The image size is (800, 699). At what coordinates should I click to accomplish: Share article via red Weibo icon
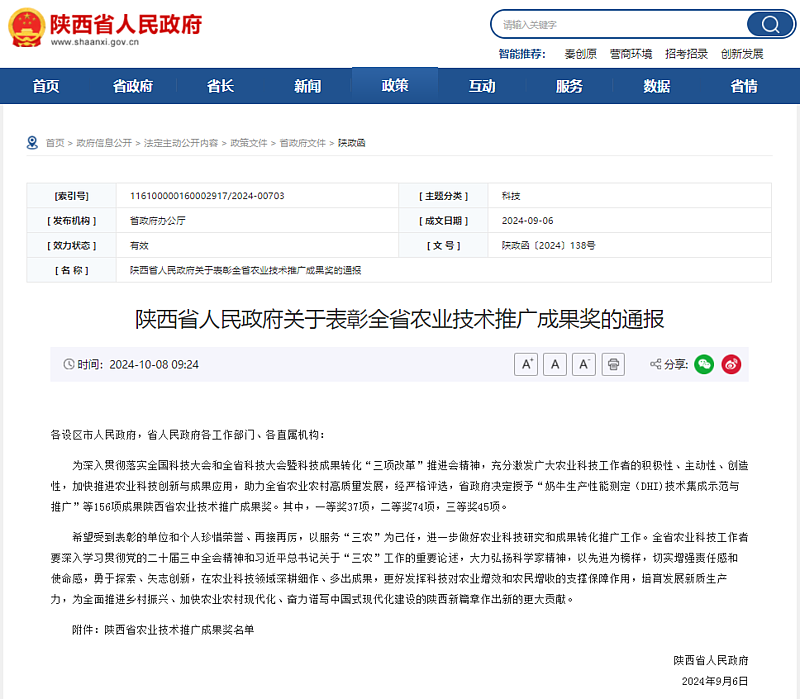coord(732,364)
